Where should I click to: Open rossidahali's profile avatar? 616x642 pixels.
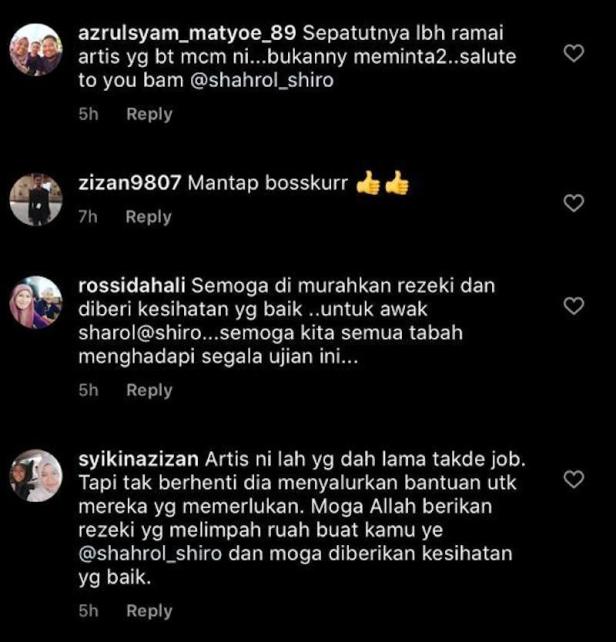coord(36,303)
